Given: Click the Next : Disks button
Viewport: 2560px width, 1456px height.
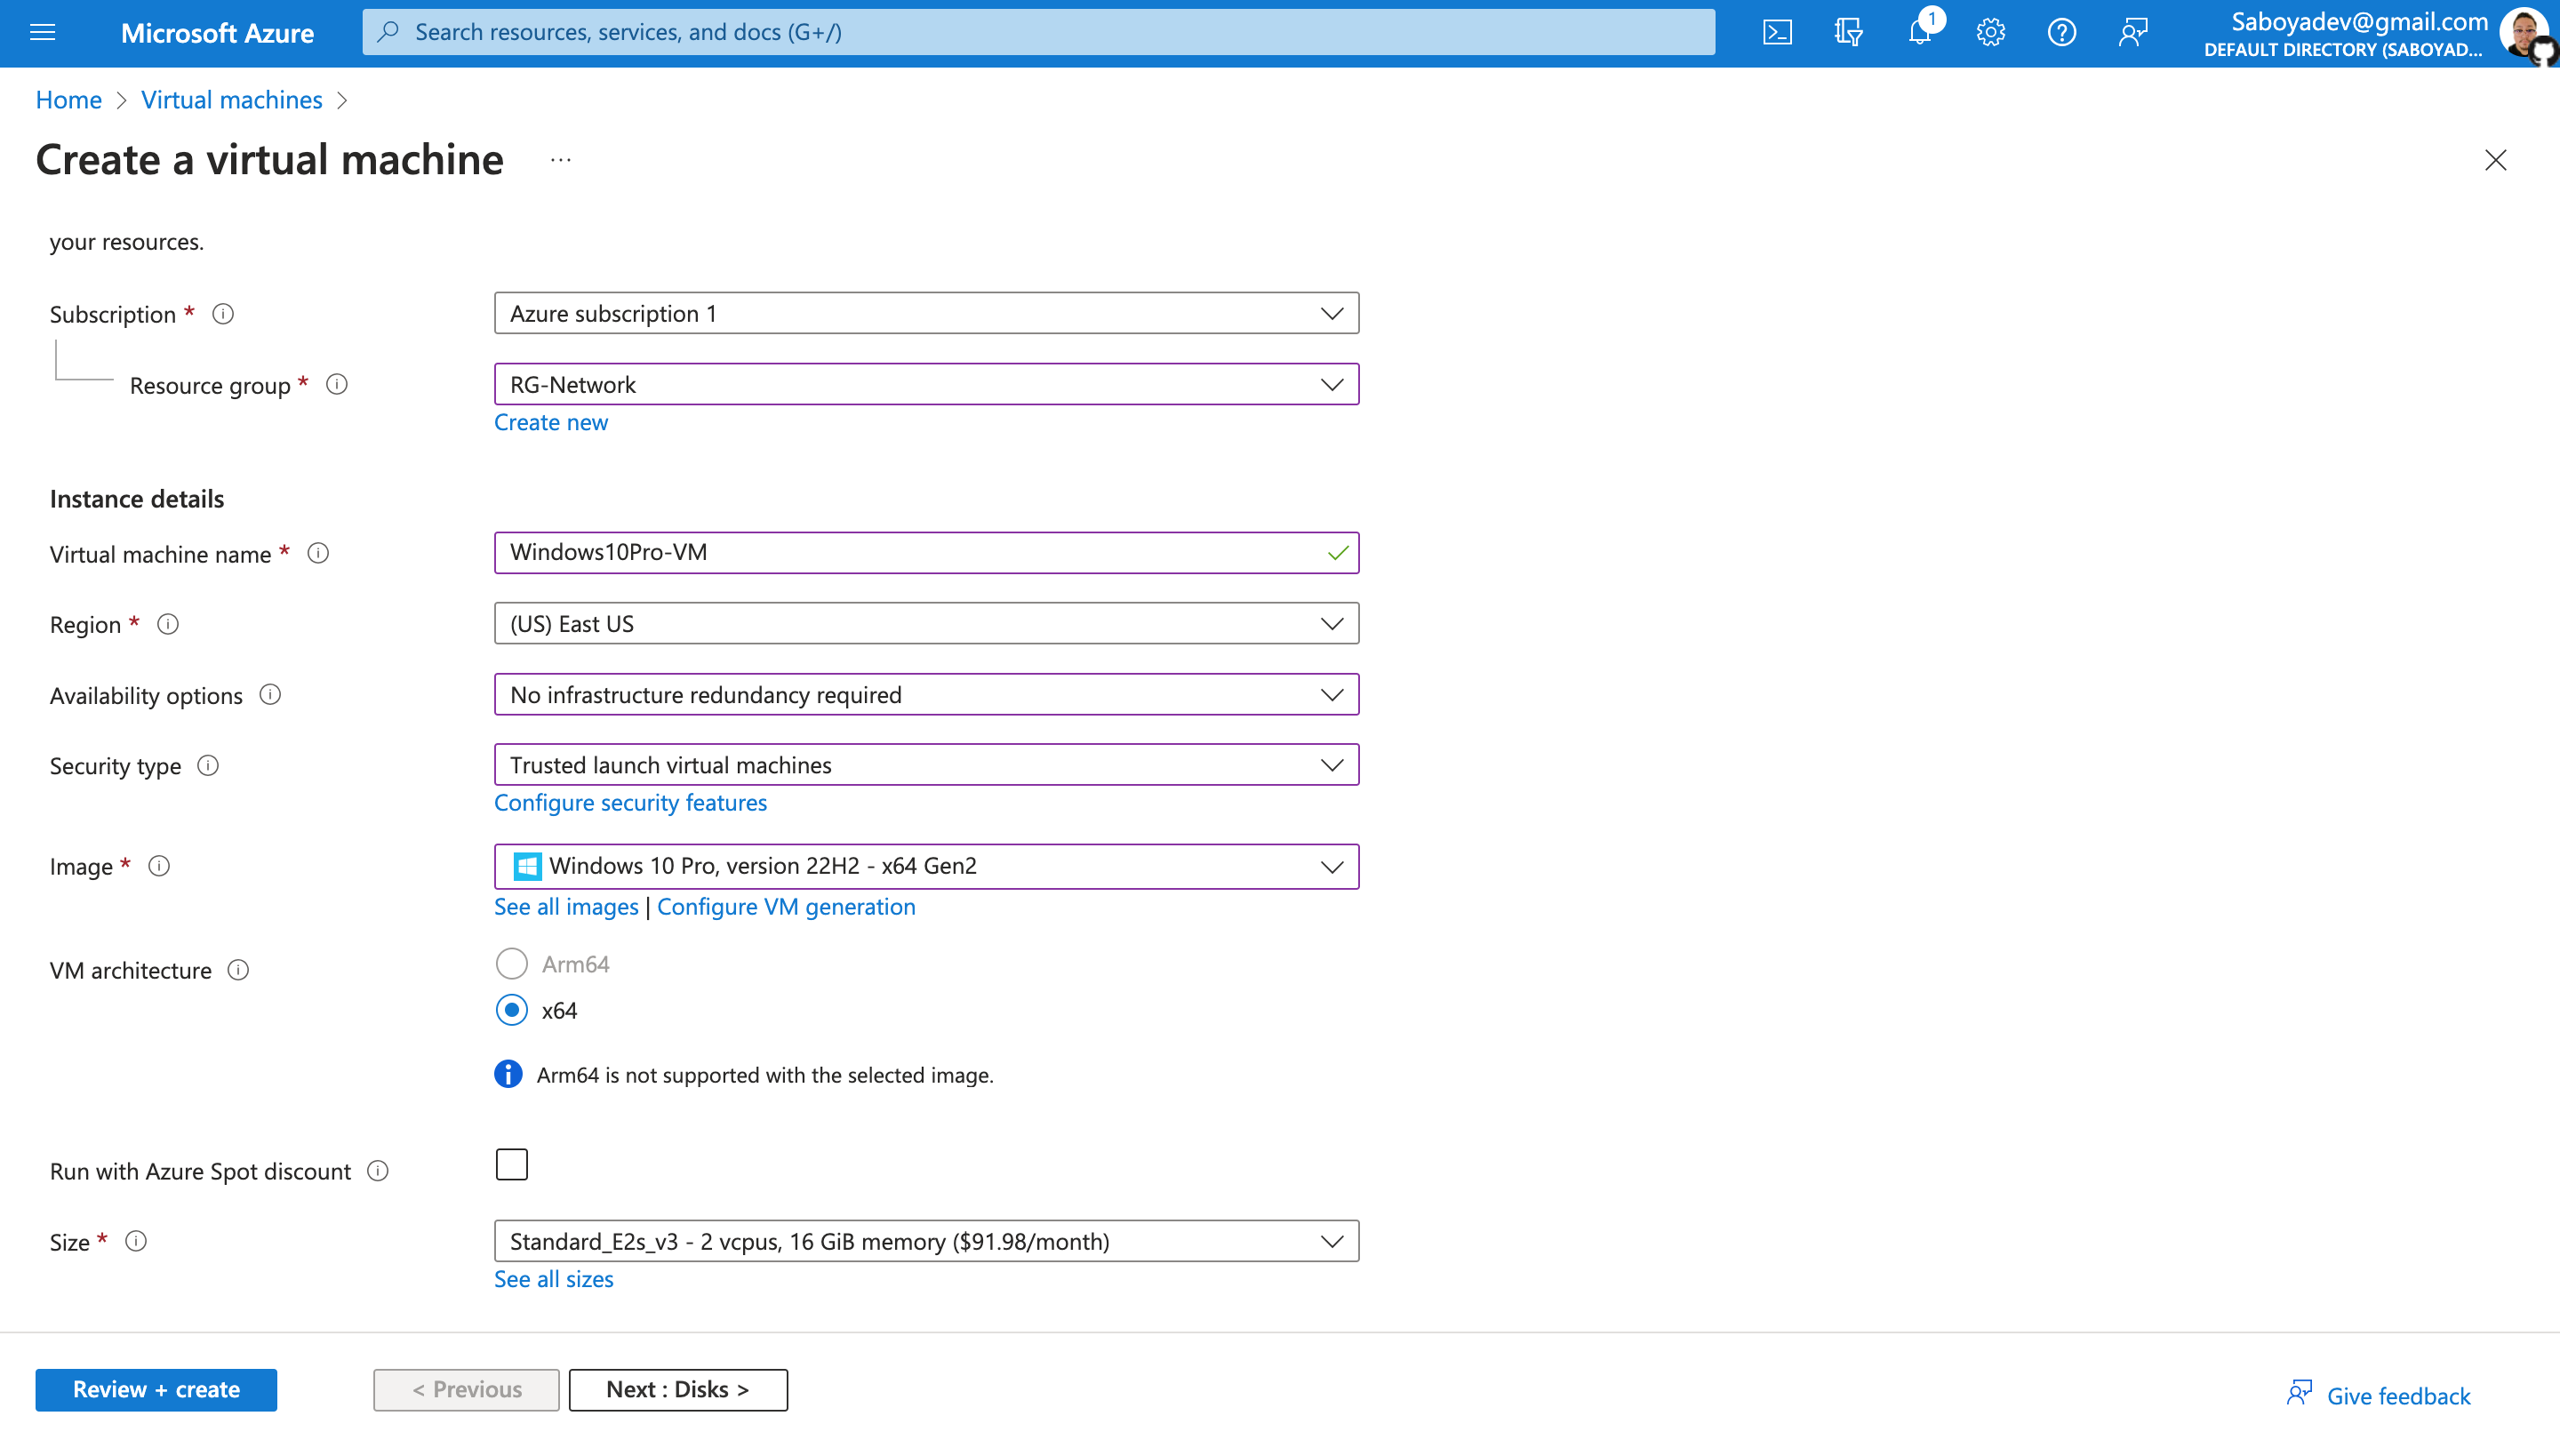Looking at the screenshot, I should (677, 1390).
